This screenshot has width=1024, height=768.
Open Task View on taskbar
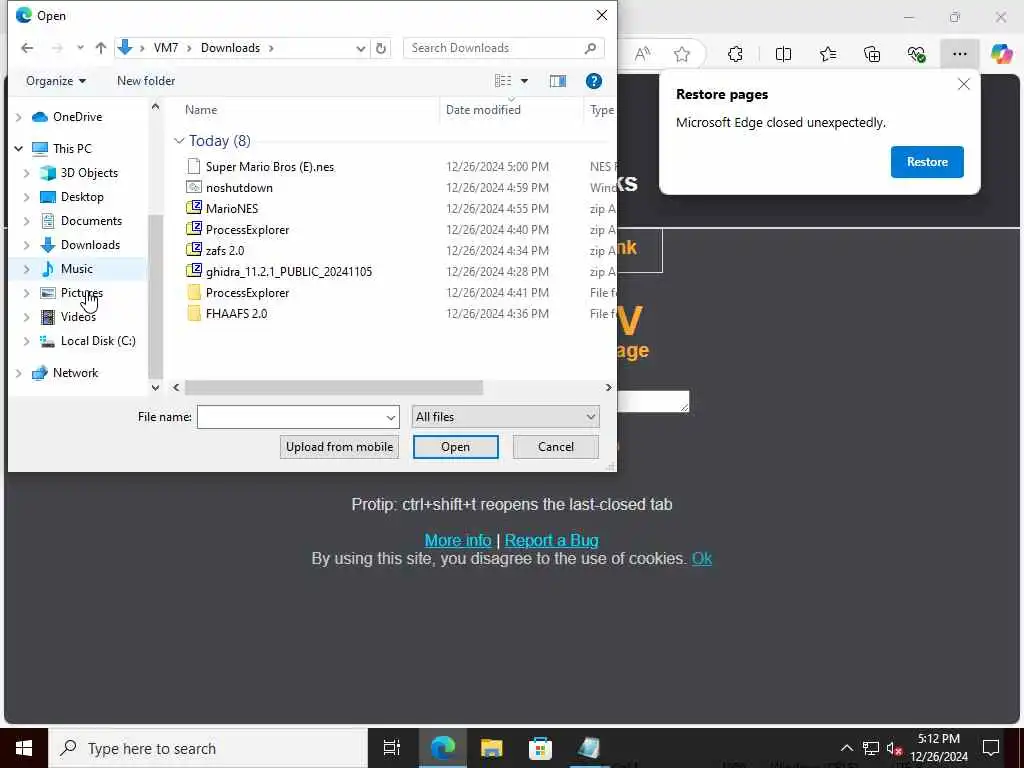392,748
